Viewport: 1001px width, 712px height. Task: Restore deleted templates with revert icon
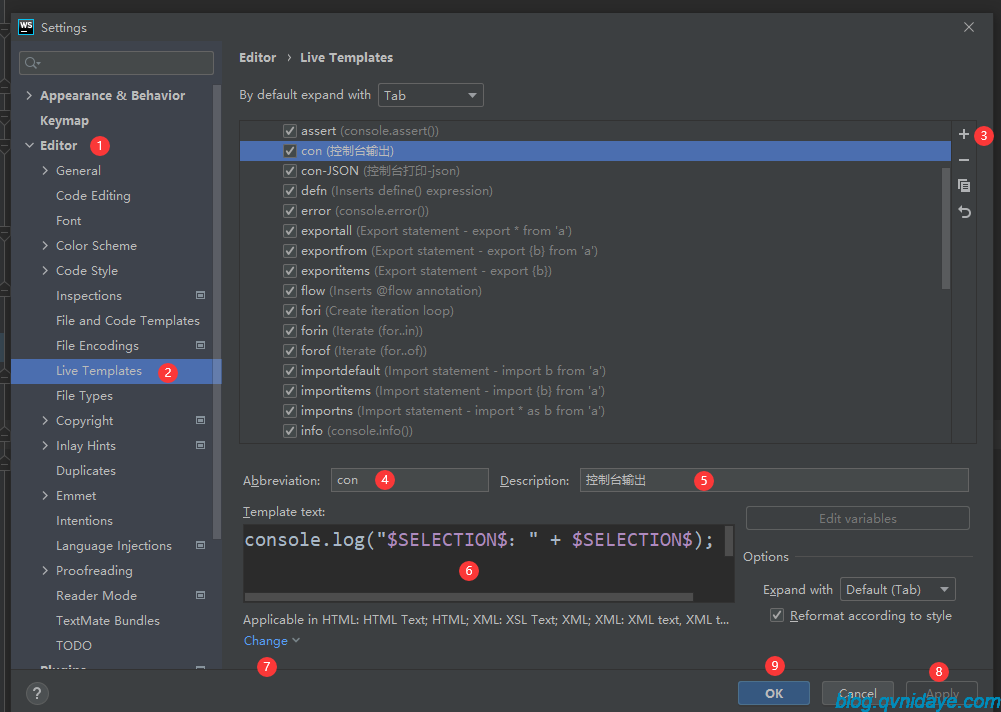coord(964,211)
